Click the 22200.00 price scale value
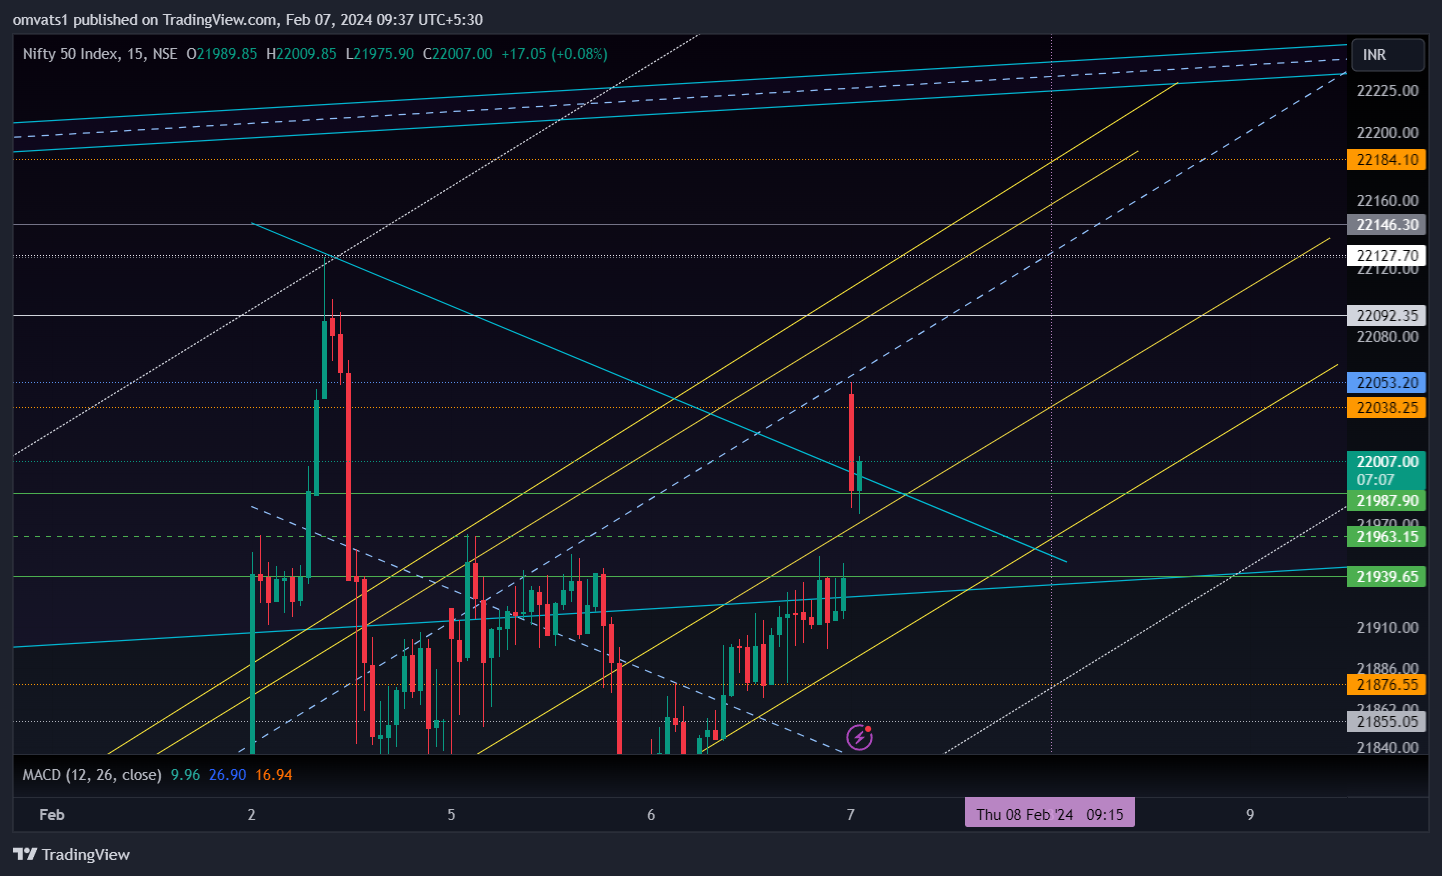 point(1387,133)
